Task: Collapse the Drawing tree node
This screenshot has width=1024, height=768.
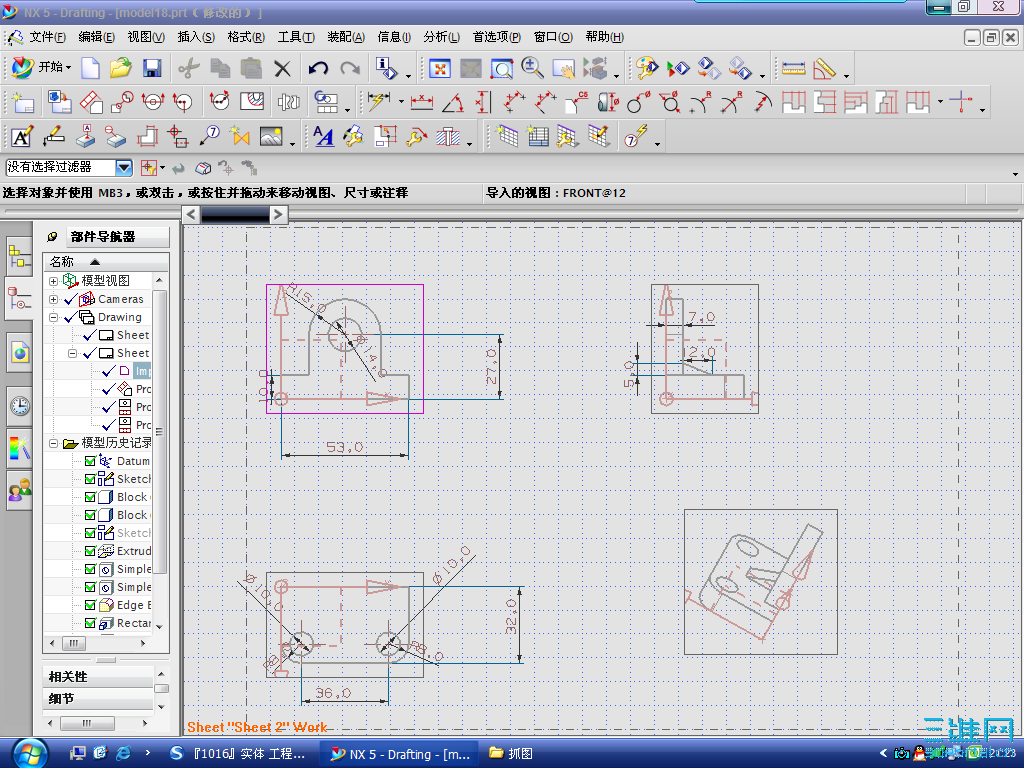Action: 53,317
